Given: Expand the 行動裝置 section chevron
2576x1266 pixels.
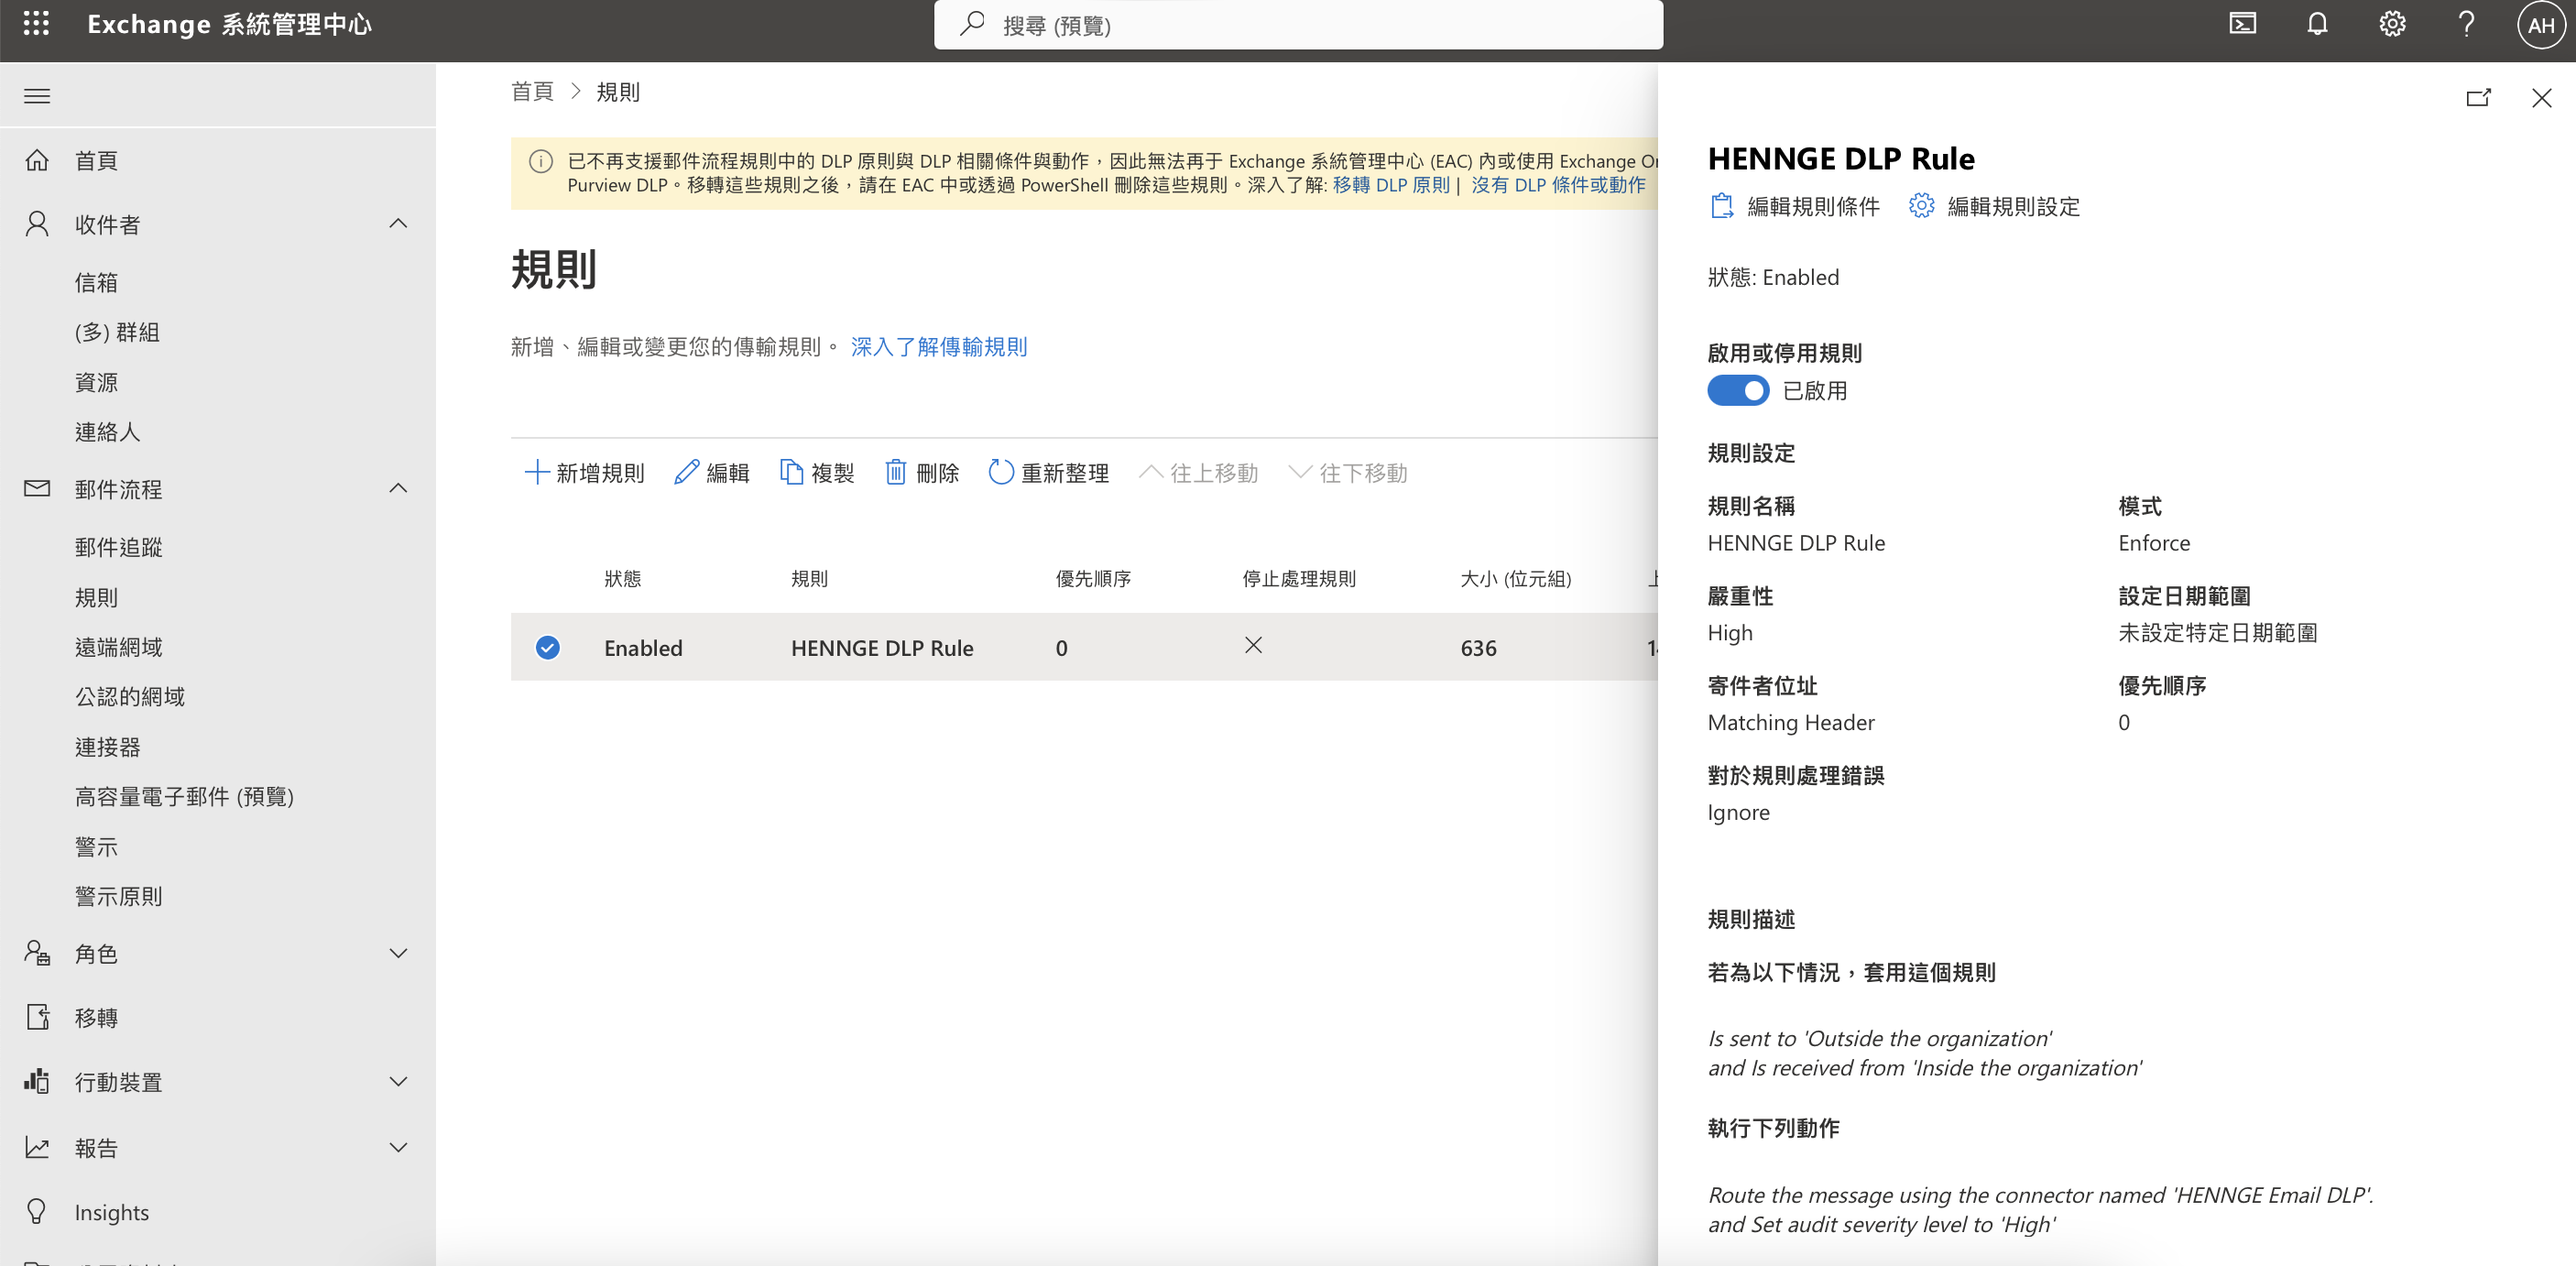Looking at the screenshot, I should point(398,1081).
